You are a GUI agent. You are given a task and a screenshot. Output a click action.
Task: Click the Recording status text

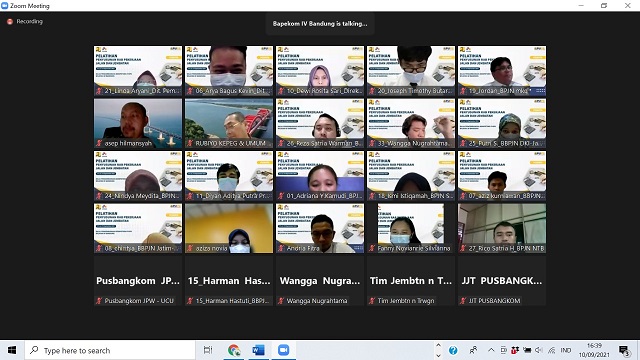pos(29,22)
